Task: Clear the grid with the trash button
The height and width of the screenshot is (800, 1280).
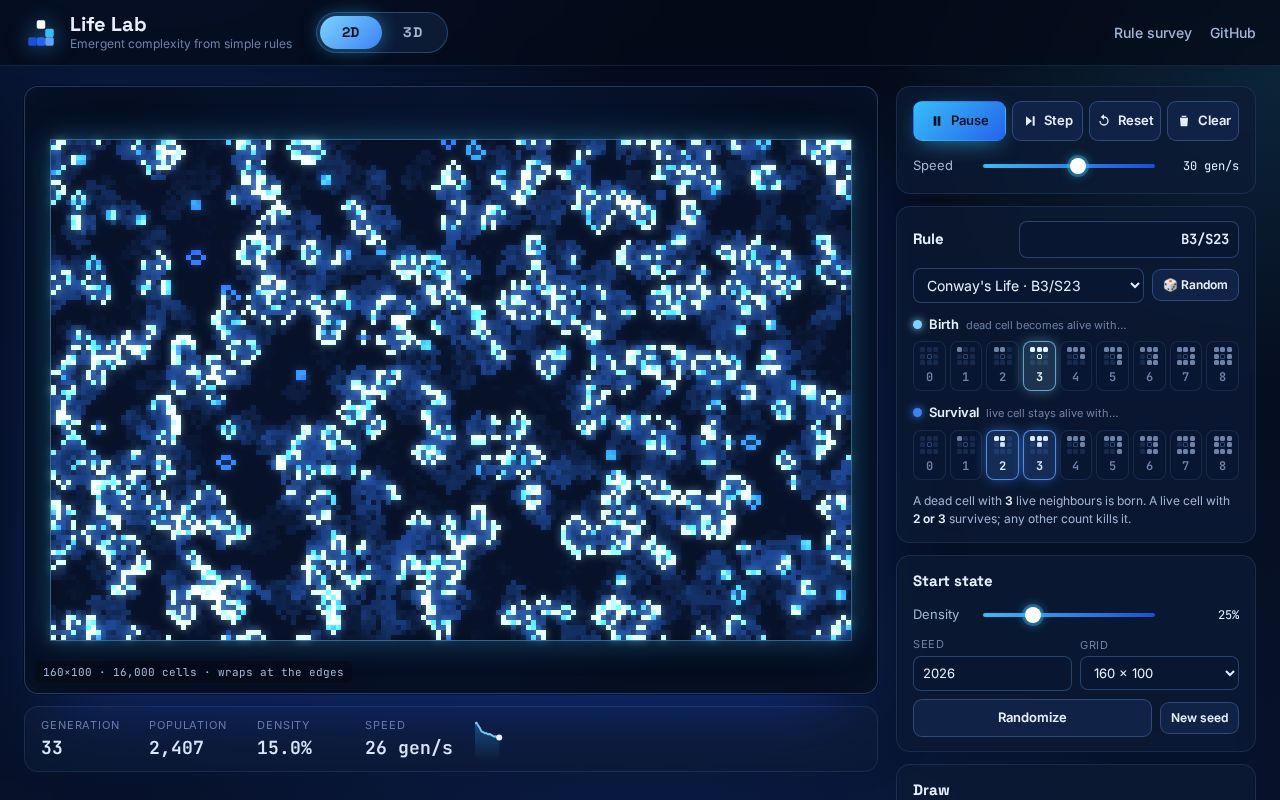Action: tap(1203, 121)
